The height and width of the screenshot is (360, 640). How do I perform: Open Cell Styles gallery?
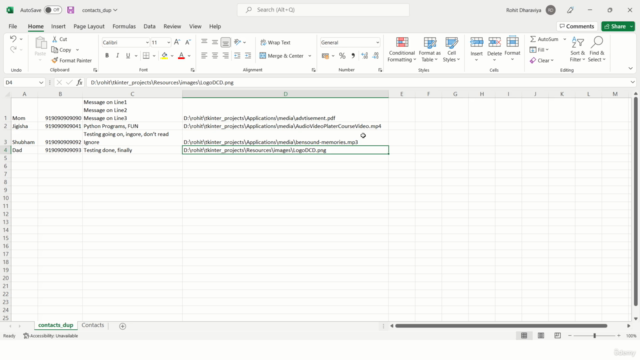point(451,49)
